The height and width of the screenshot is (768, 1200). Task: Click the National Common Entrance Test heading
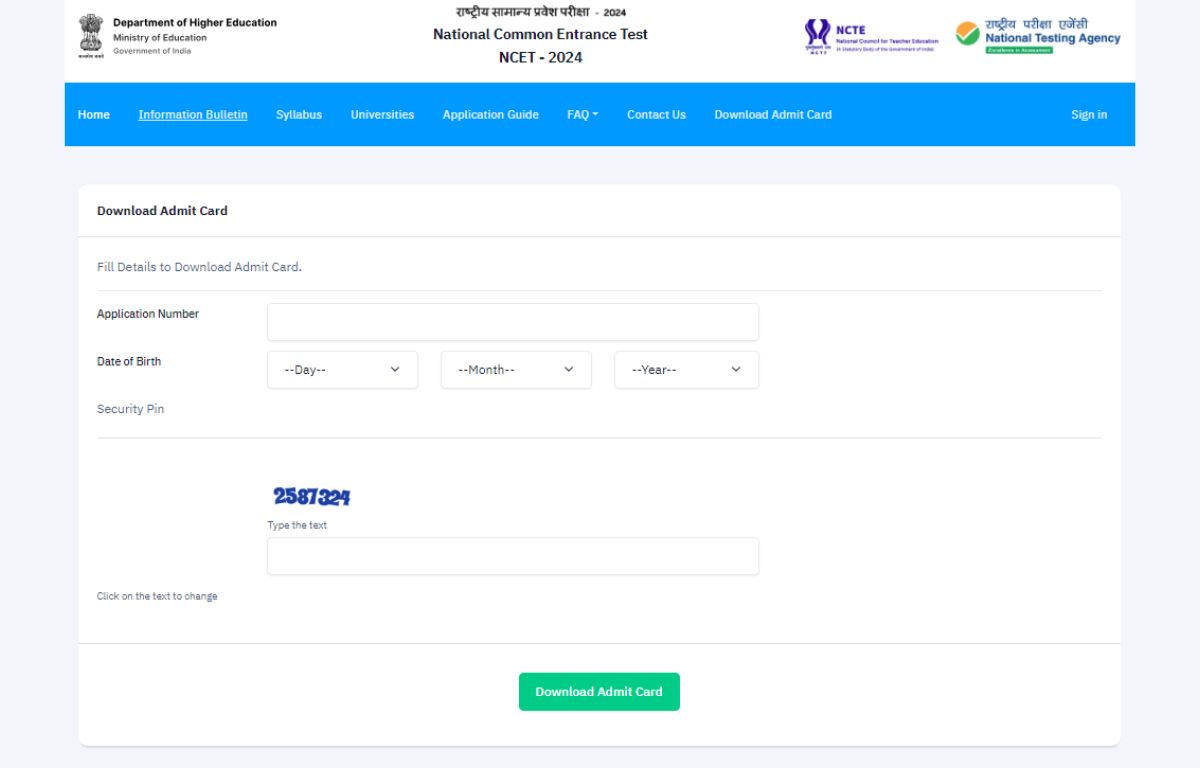pyautogui.click(x=540, y=34)
